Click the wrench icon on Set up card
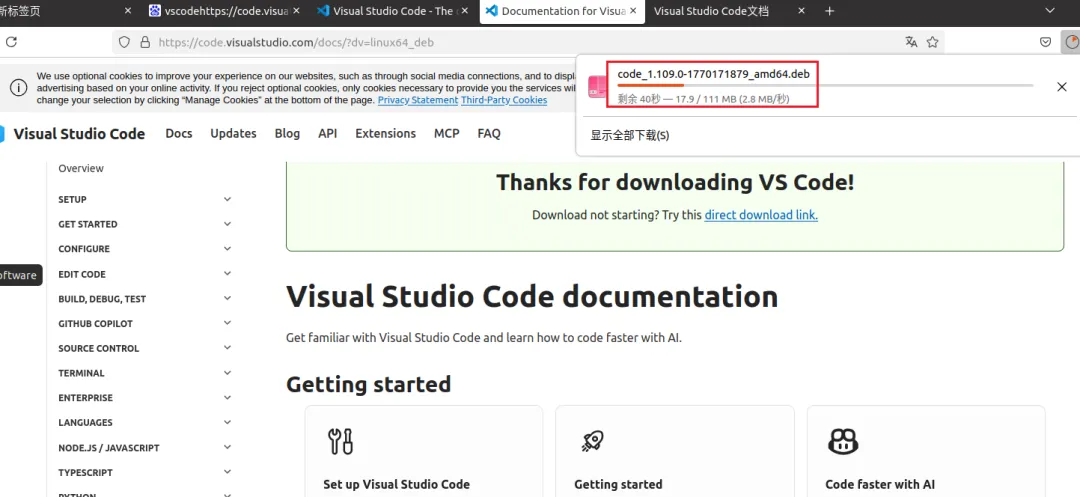This screenshot has height=497, width=1080. [x=341, y=441]
